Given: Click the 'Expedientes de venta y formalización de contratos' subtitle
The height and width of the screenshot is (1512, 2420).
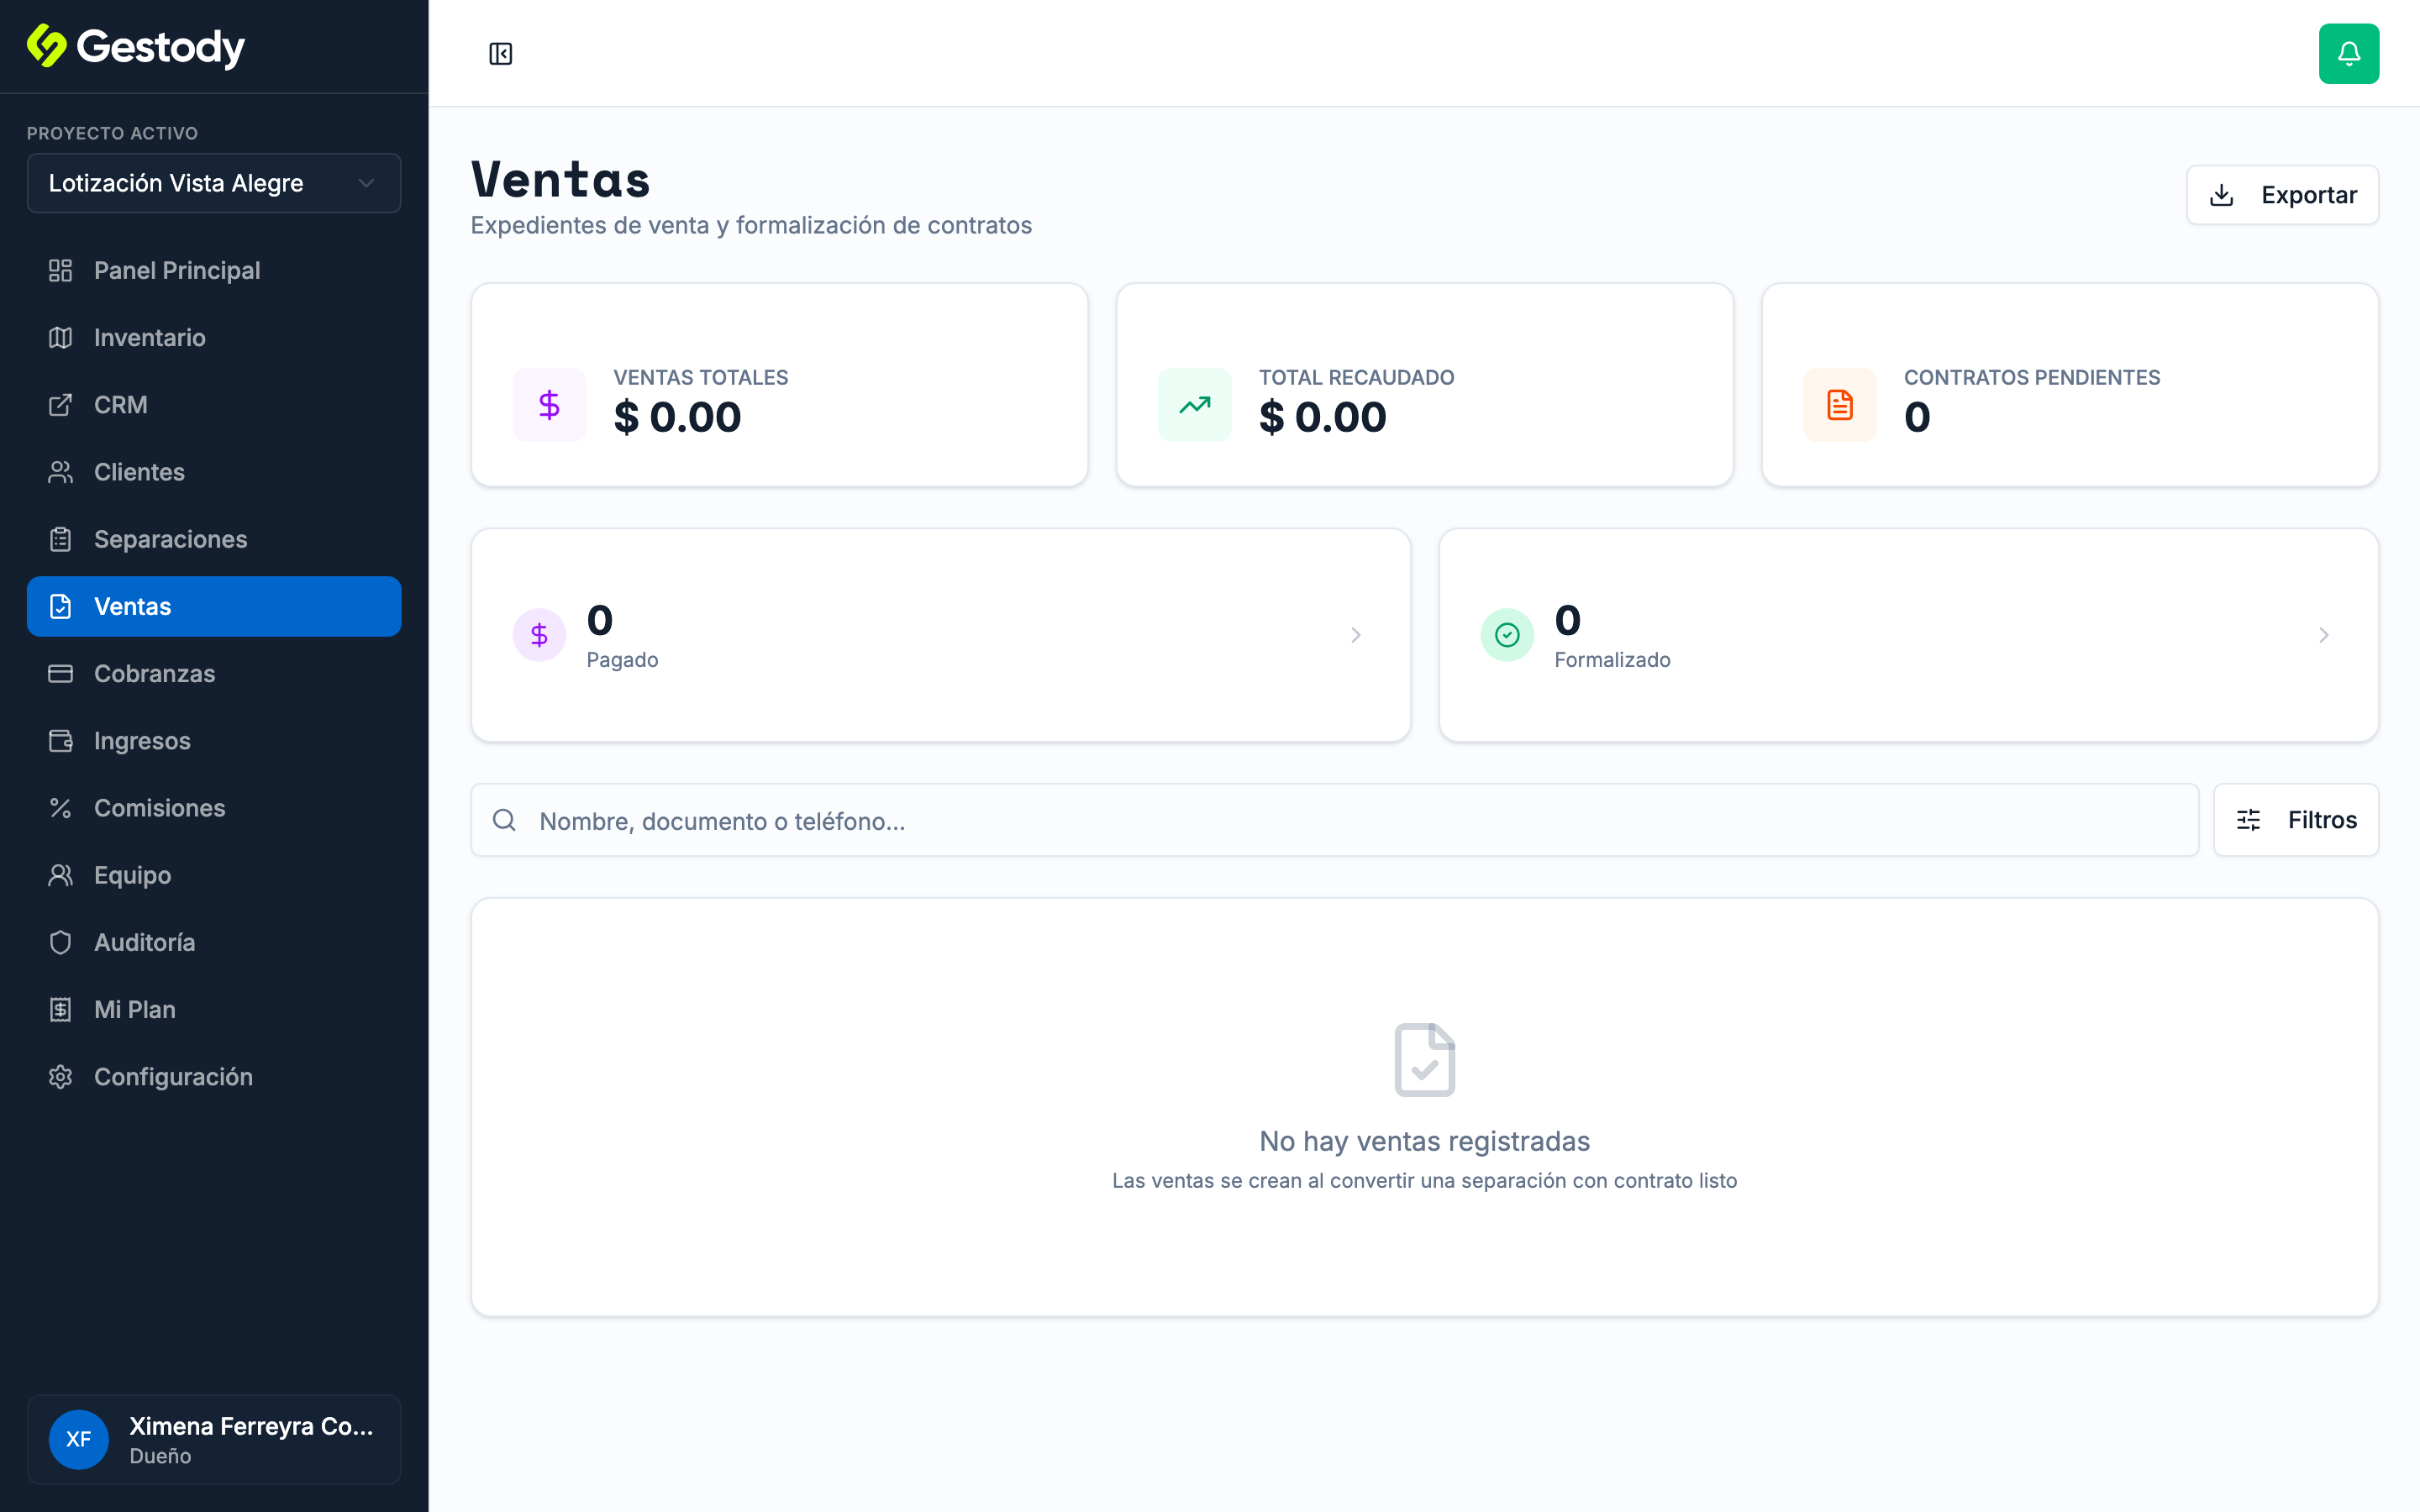Looking at the screenshot, I should click(x=751, y=225).
